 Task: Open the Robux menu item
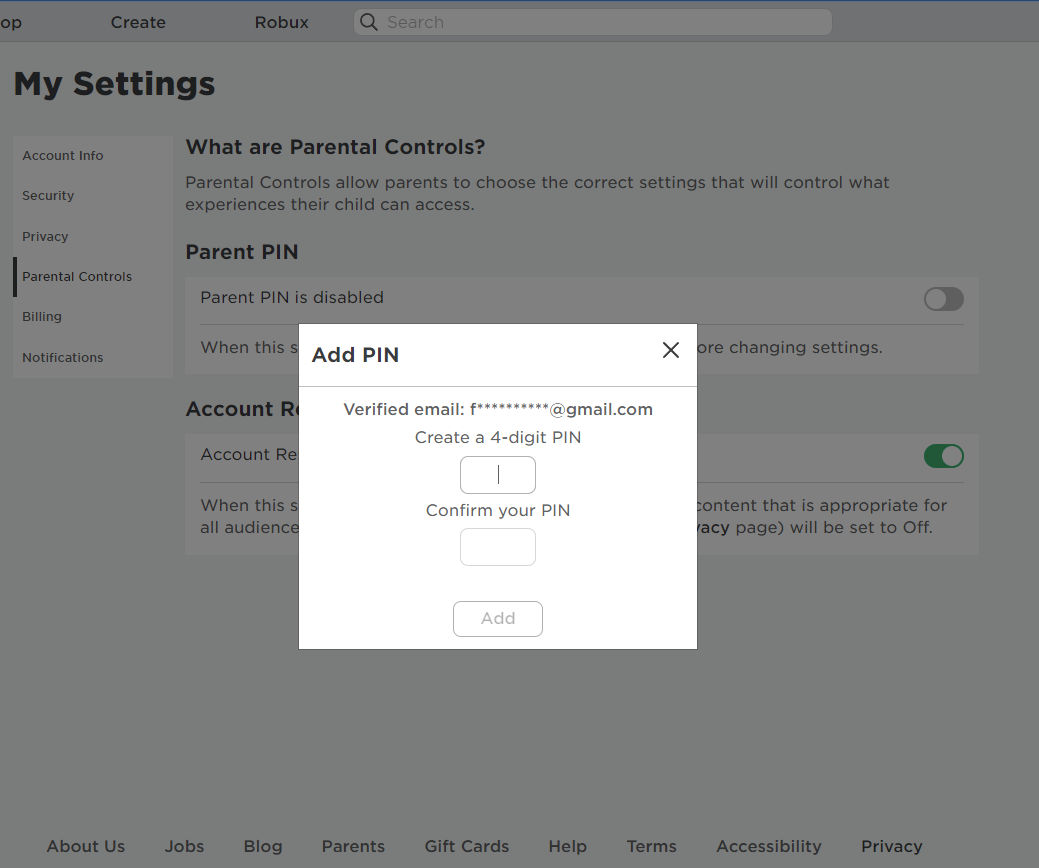point(282,22)
